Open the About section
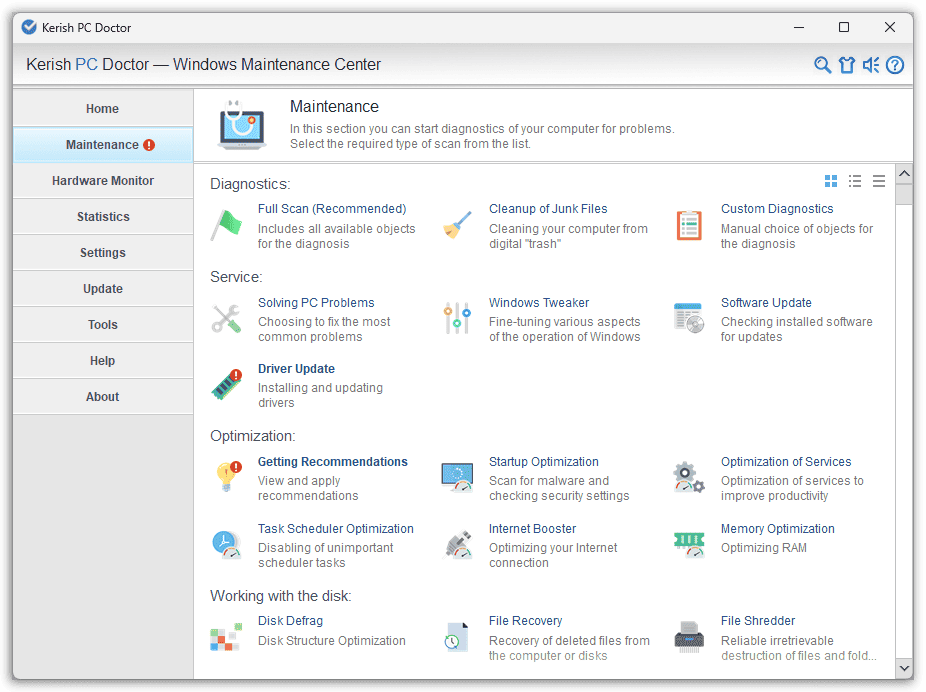926x692 pixels. point(103,397)
